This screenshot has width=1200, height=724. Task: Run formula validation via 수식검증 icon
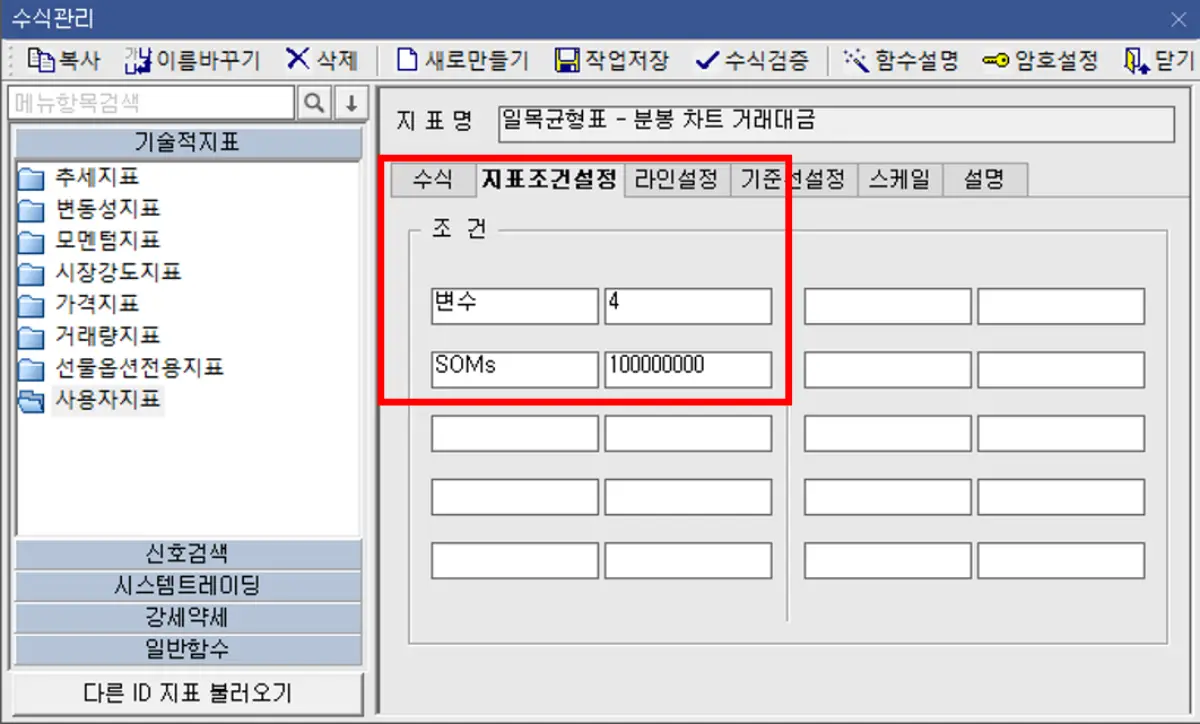tap(750, 60)
